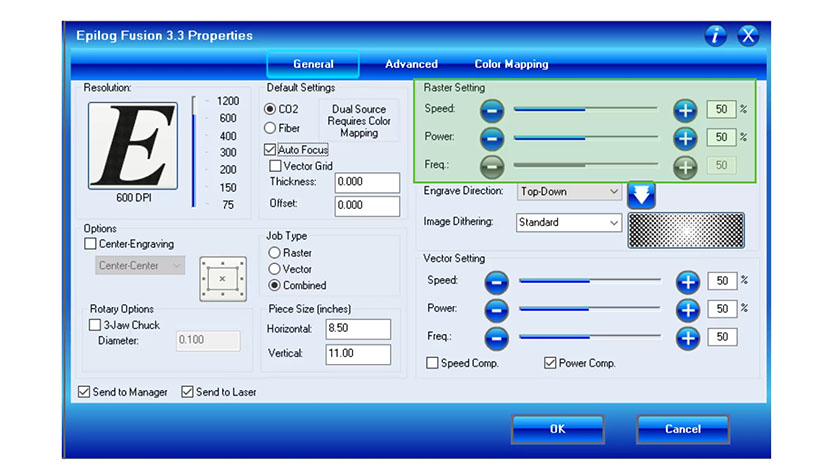Open the Center-Center position dropdown
The image size is (830, 473).
(x=140, y=266)
